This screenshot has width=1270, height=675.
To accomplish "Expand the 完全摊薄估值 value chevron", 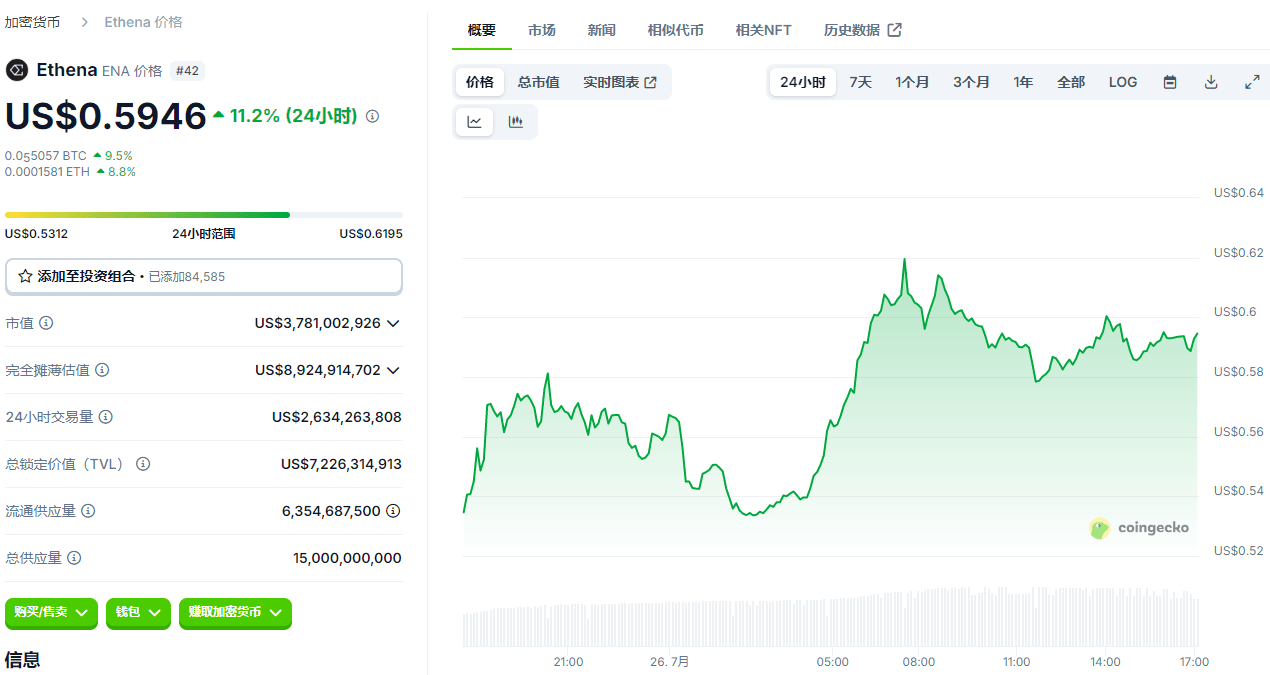I will pos(393,370).
